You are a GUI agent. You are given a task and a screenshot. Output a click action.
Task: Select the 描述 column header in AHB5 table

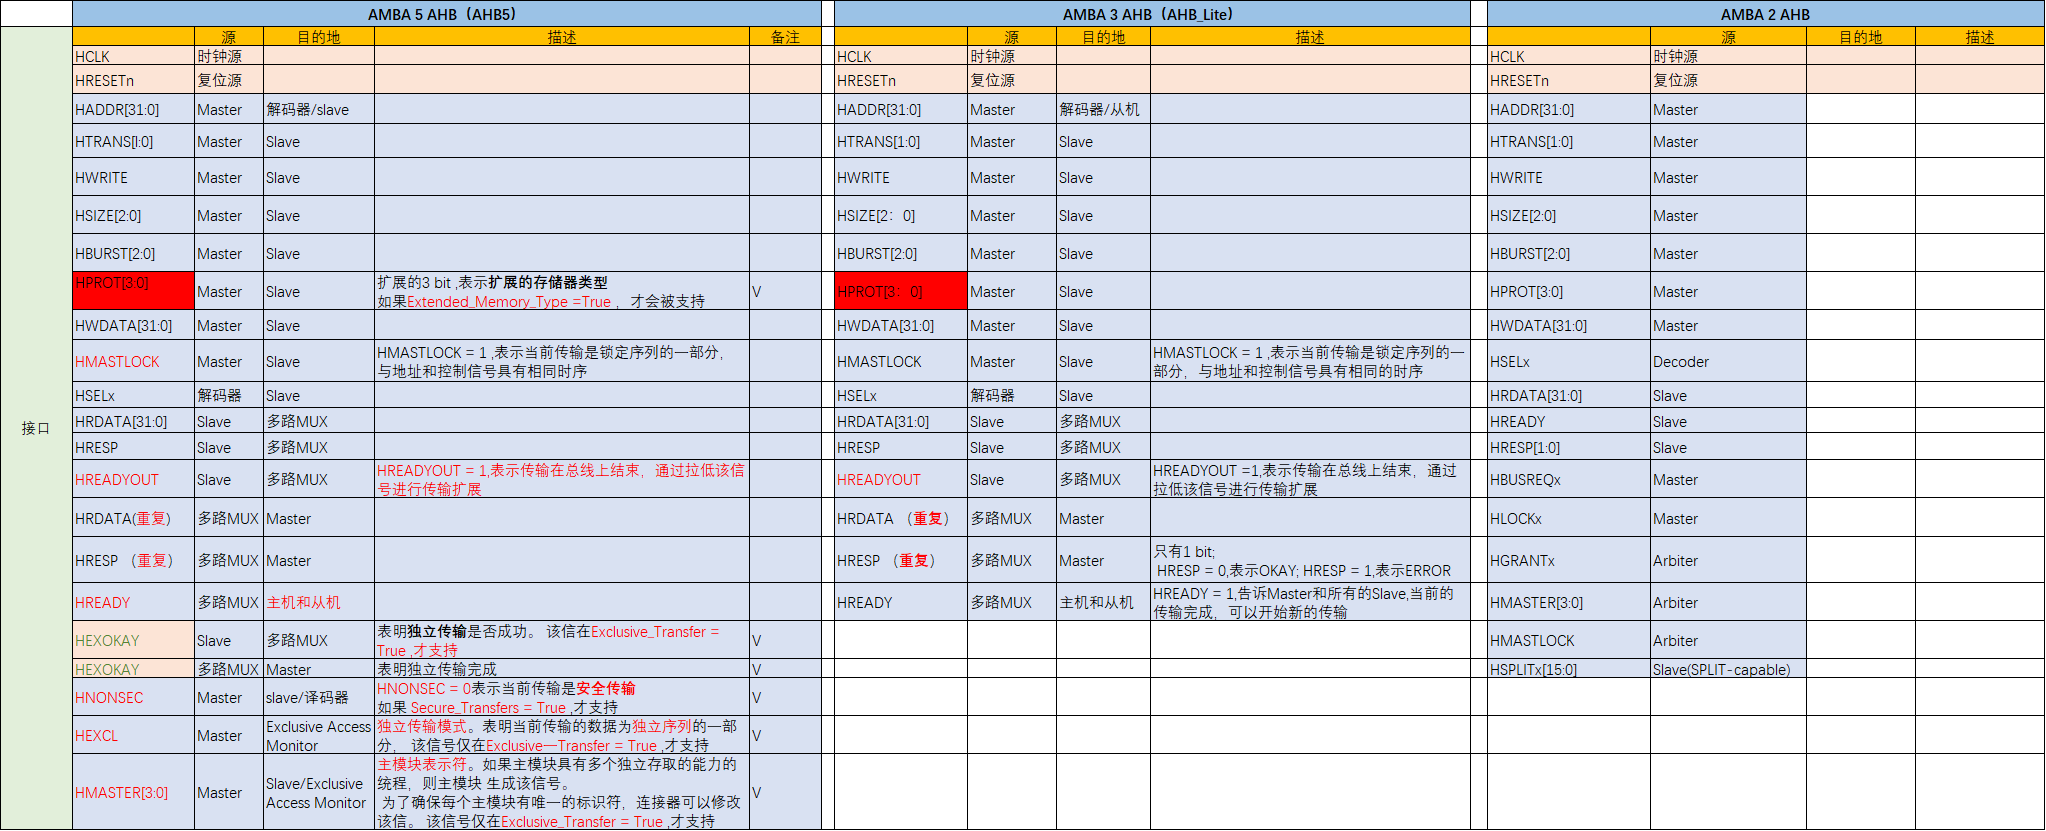(x=562, y=37)
